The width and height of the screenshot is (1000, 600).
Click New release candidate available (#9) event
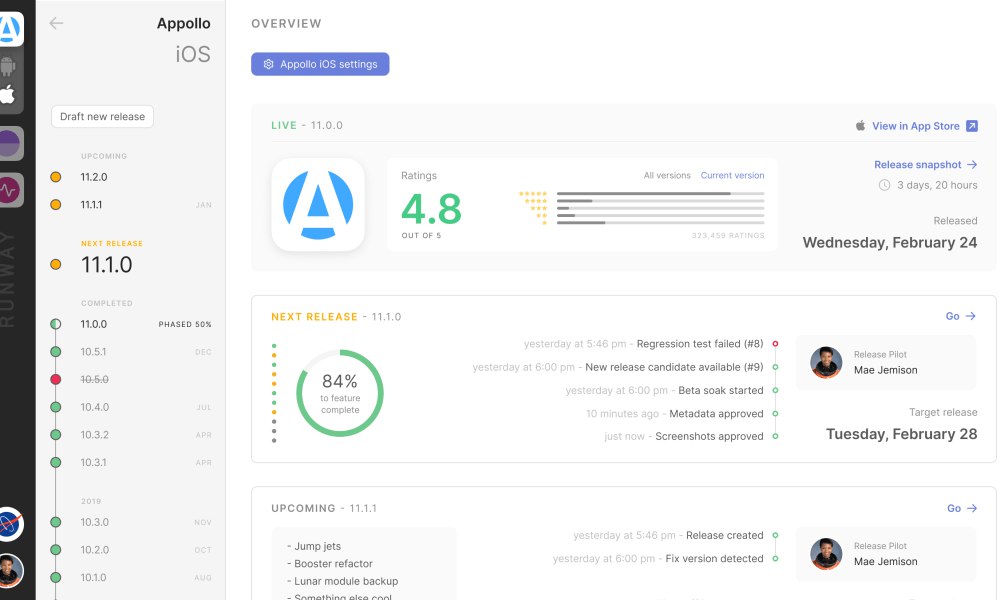click(x=674, y=367)
